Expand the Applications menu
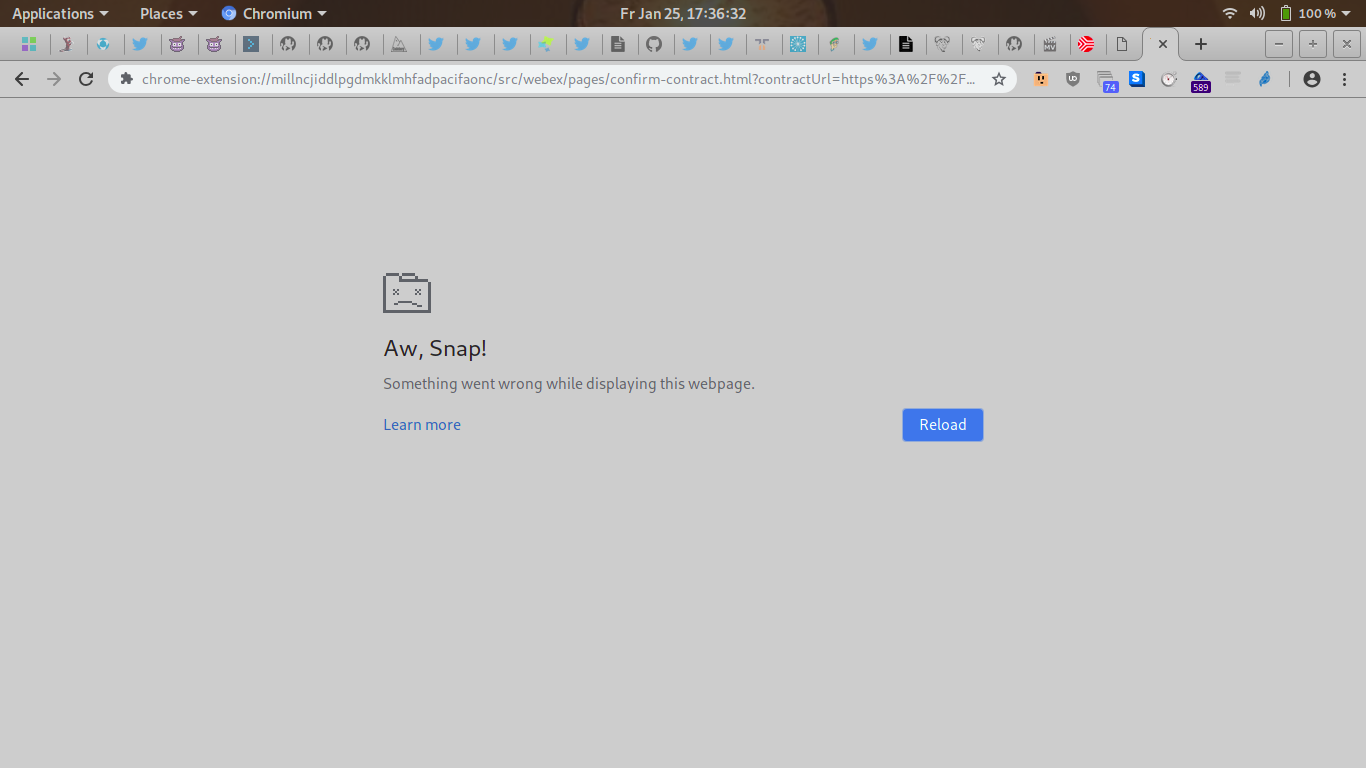The height and width of the screenshot is (768, 1366). [60, 14]
